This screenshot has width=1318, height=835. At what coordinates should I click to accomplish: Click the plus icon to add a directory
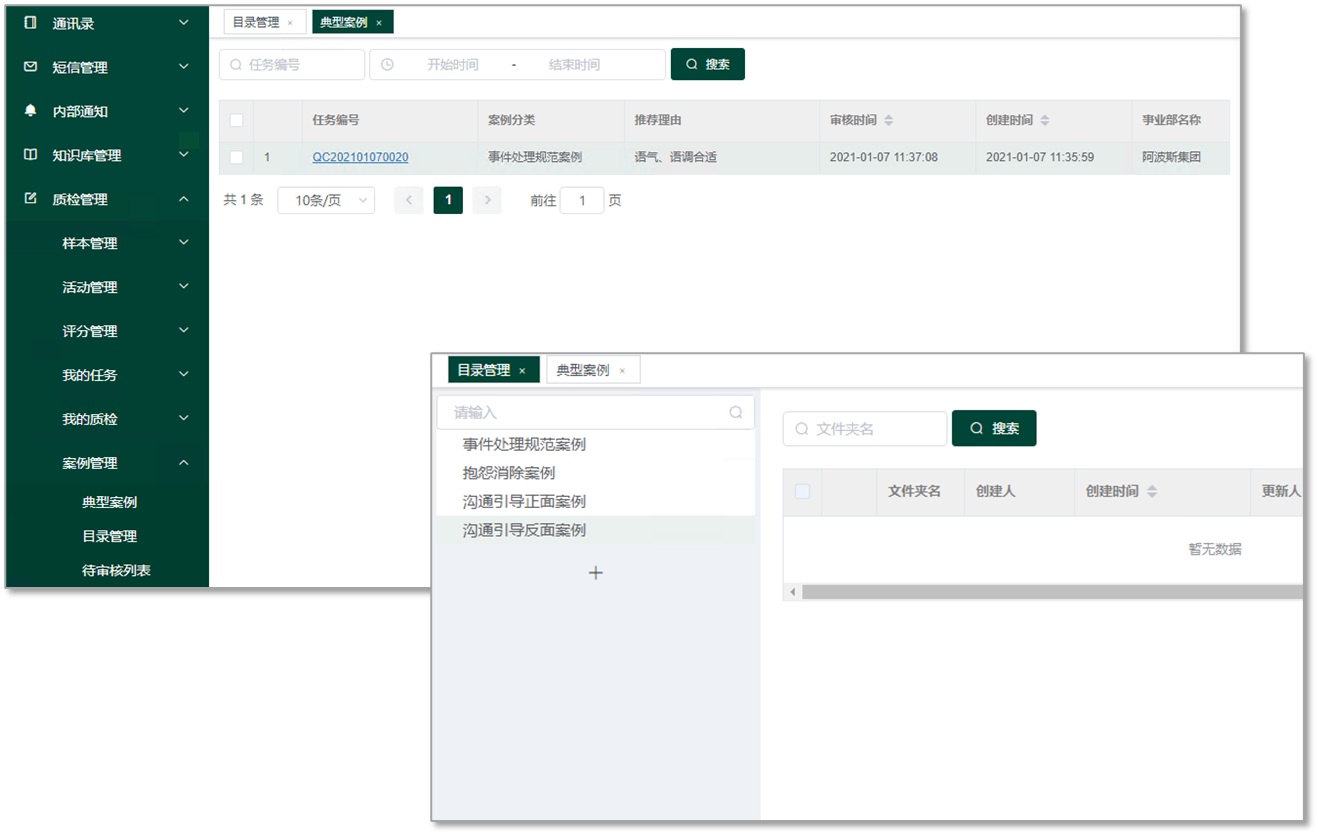[x=596, y=573]
